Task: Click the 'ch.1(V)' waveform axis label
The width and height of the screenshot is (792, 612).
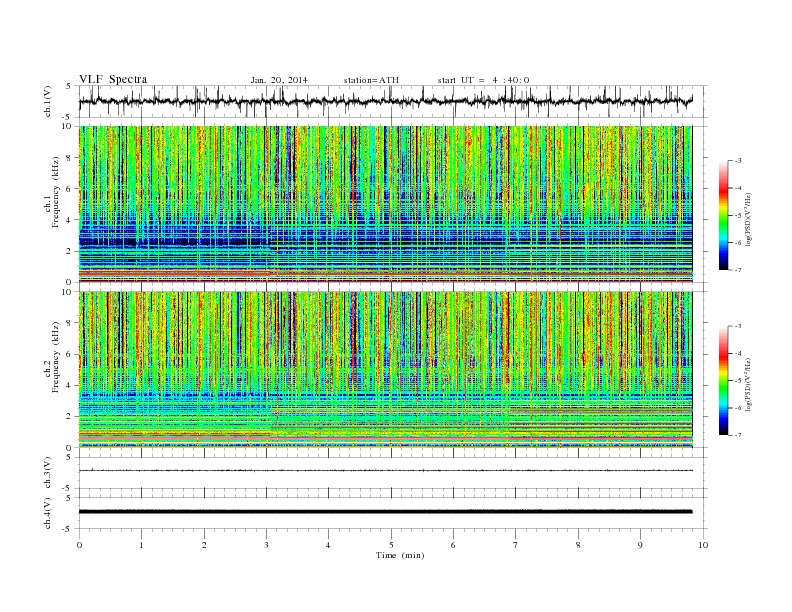Action: tap(48, 101)
